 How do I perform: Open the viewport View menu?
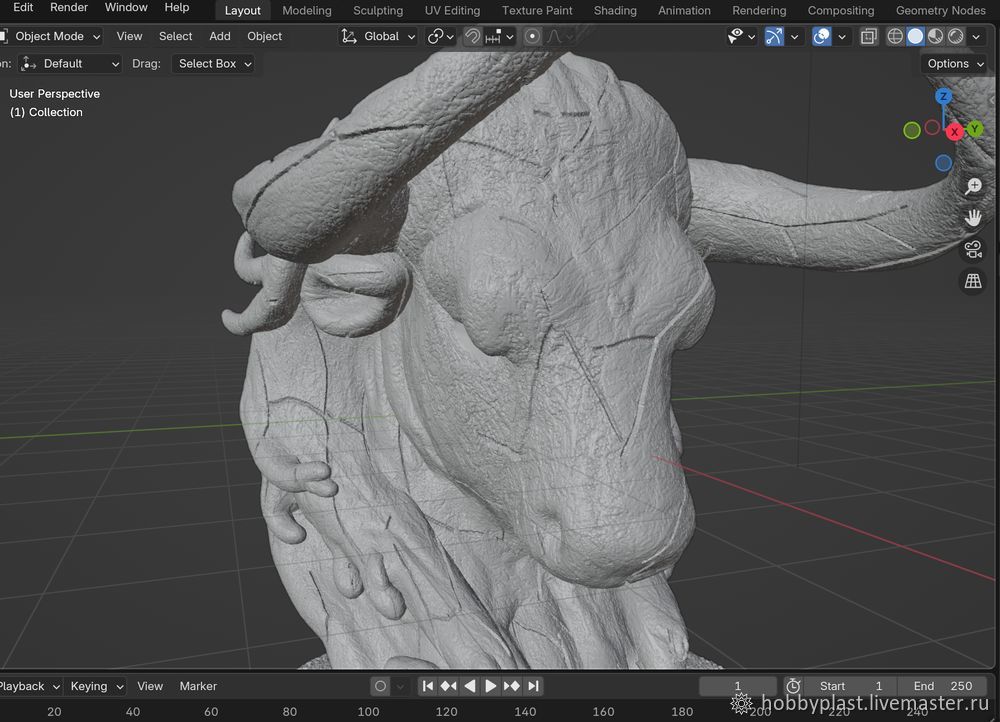click(x=129, y=36)
